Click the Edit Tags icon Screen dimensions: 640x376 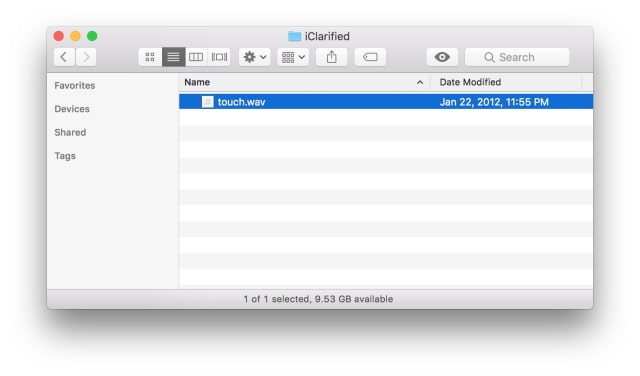coord(370,57)
